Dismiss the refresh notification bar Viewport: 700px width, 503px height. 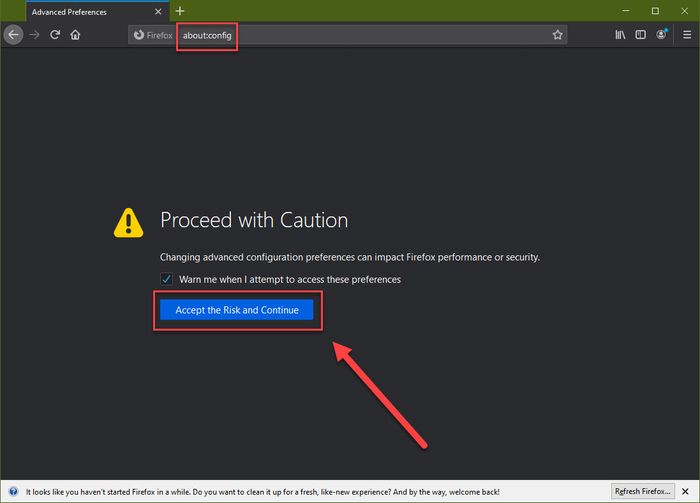click(685, 491)
